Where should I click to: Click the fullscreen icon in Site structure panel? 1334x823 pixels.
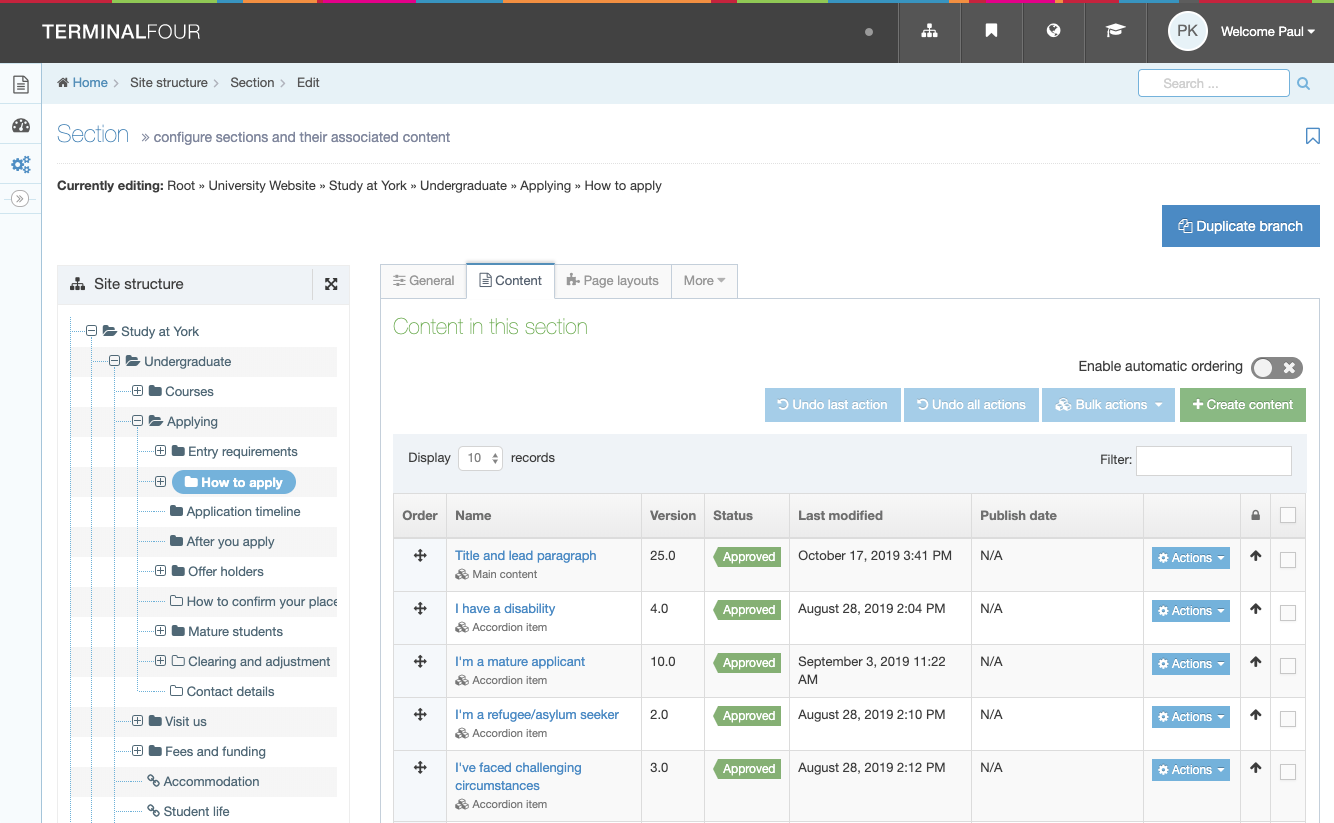tap(331, 284)
